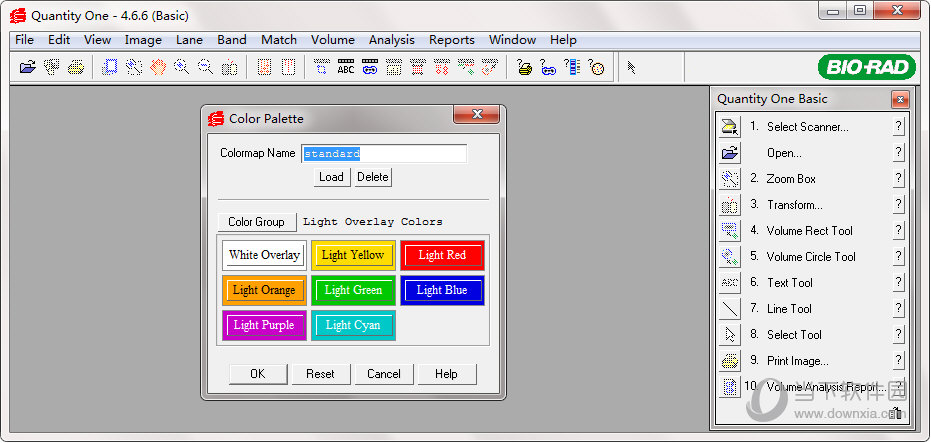Screen dimensions: 931x443
Task: Pick the Light Green color swatch
Action: 353,290
